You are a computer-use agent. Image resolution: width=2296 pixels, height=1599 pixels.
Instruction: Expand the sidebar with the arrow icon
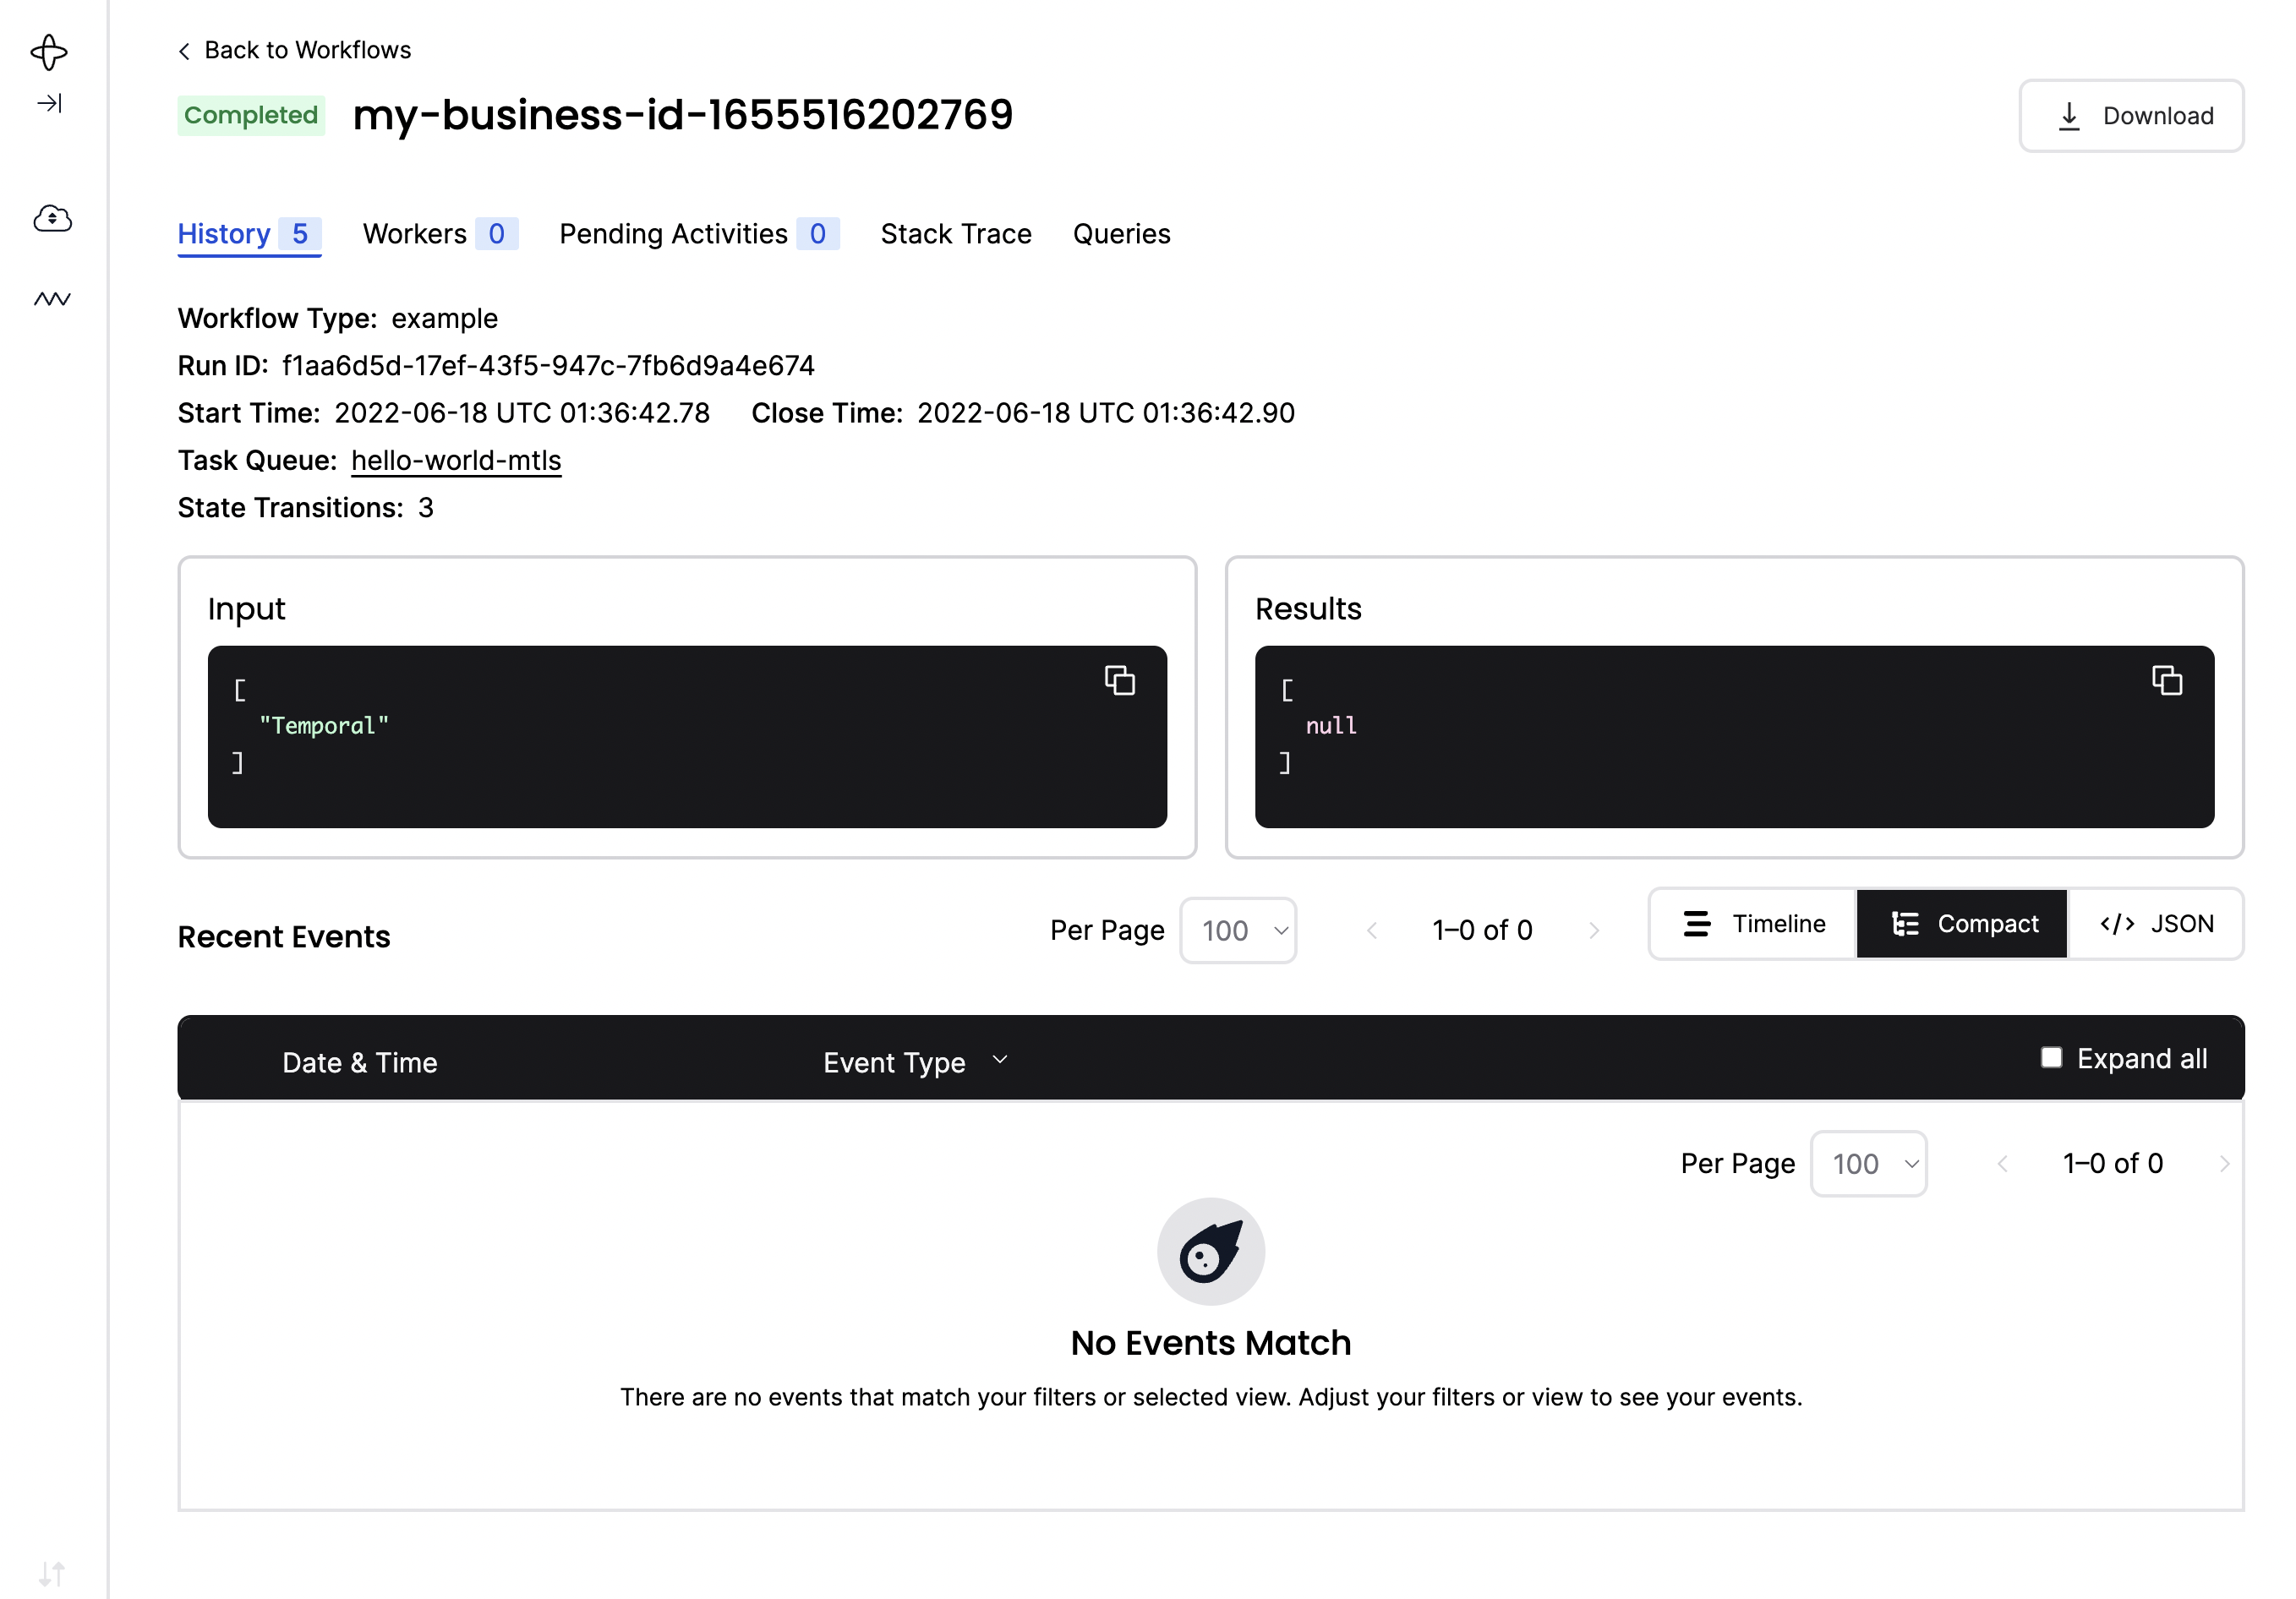(49, 103)
